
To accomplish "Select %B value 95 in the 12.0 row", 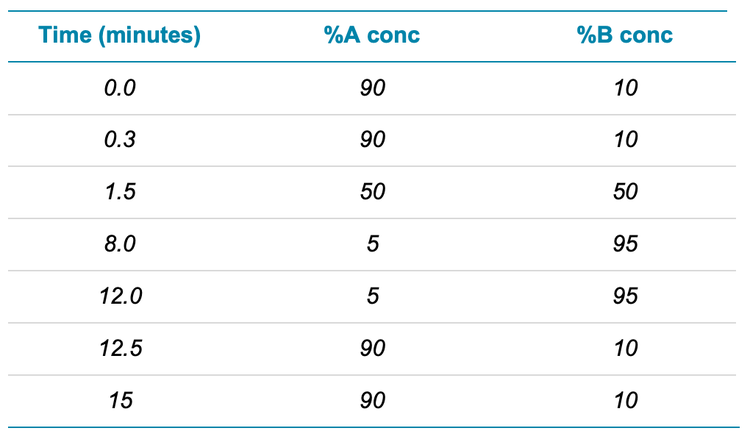I will (x=625, y=296).
